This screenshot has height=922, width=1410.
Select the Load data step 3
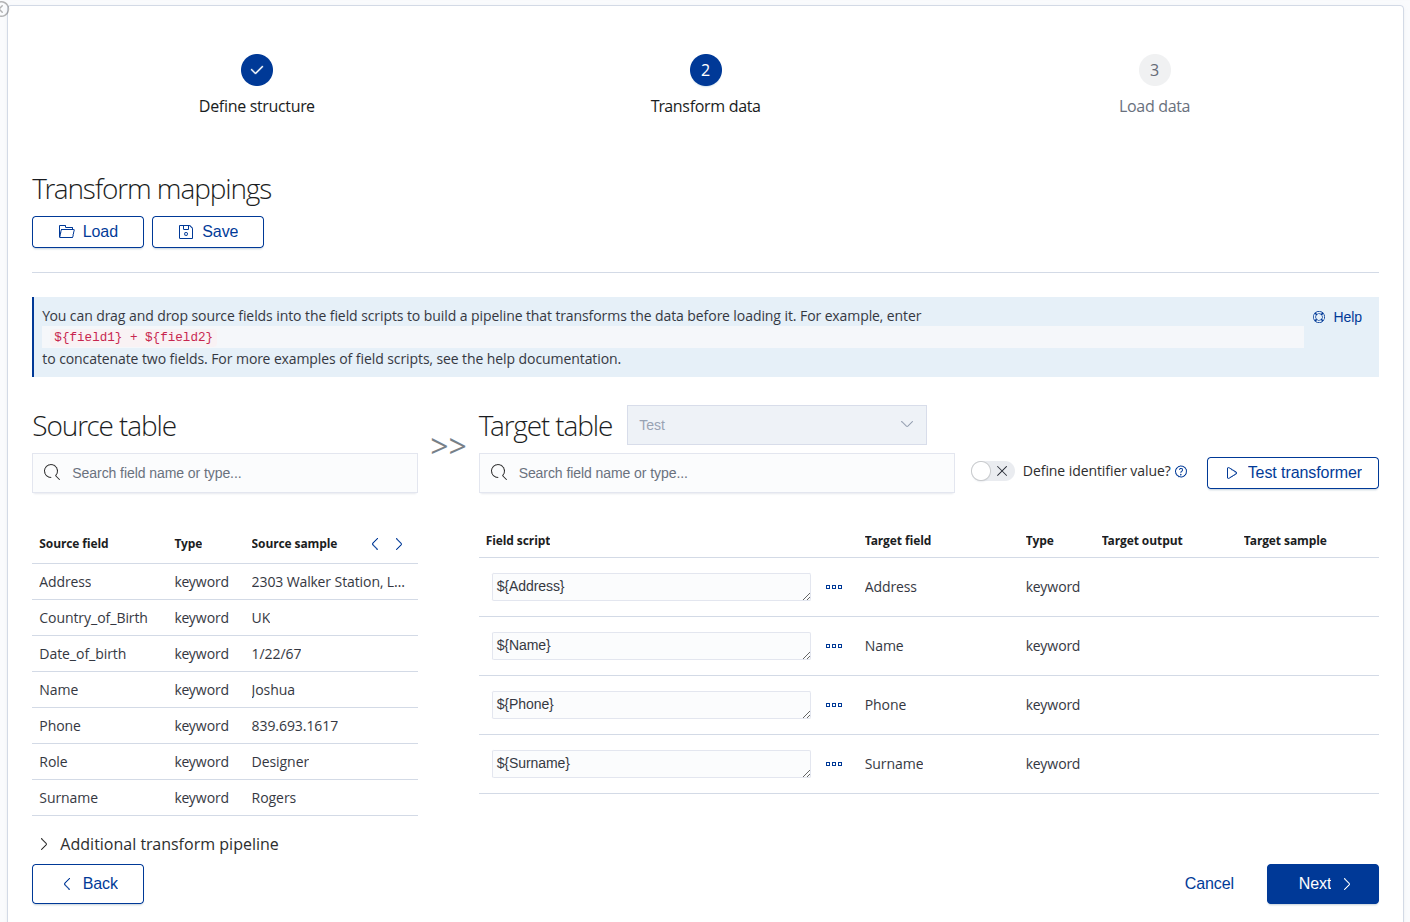(x=1154, y=71)
